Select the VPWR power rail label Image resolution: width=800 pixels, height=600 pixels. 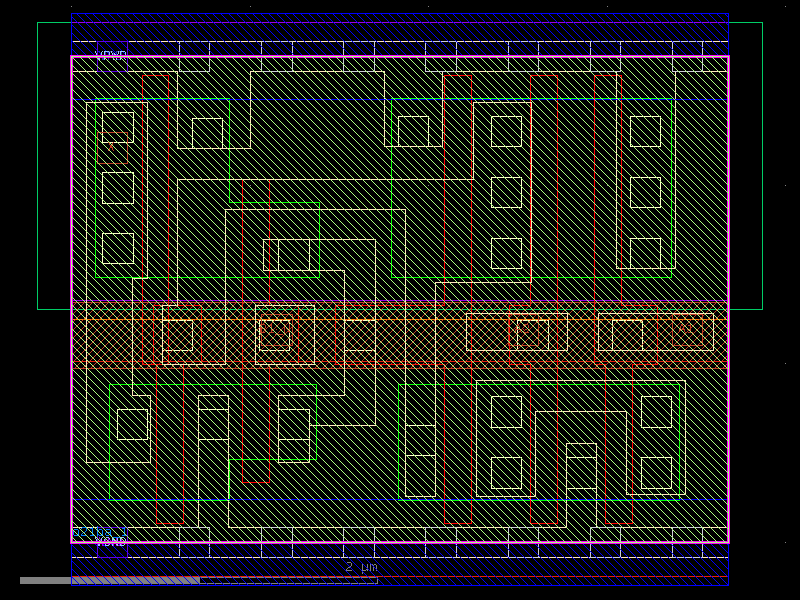(x=110, y=53)
